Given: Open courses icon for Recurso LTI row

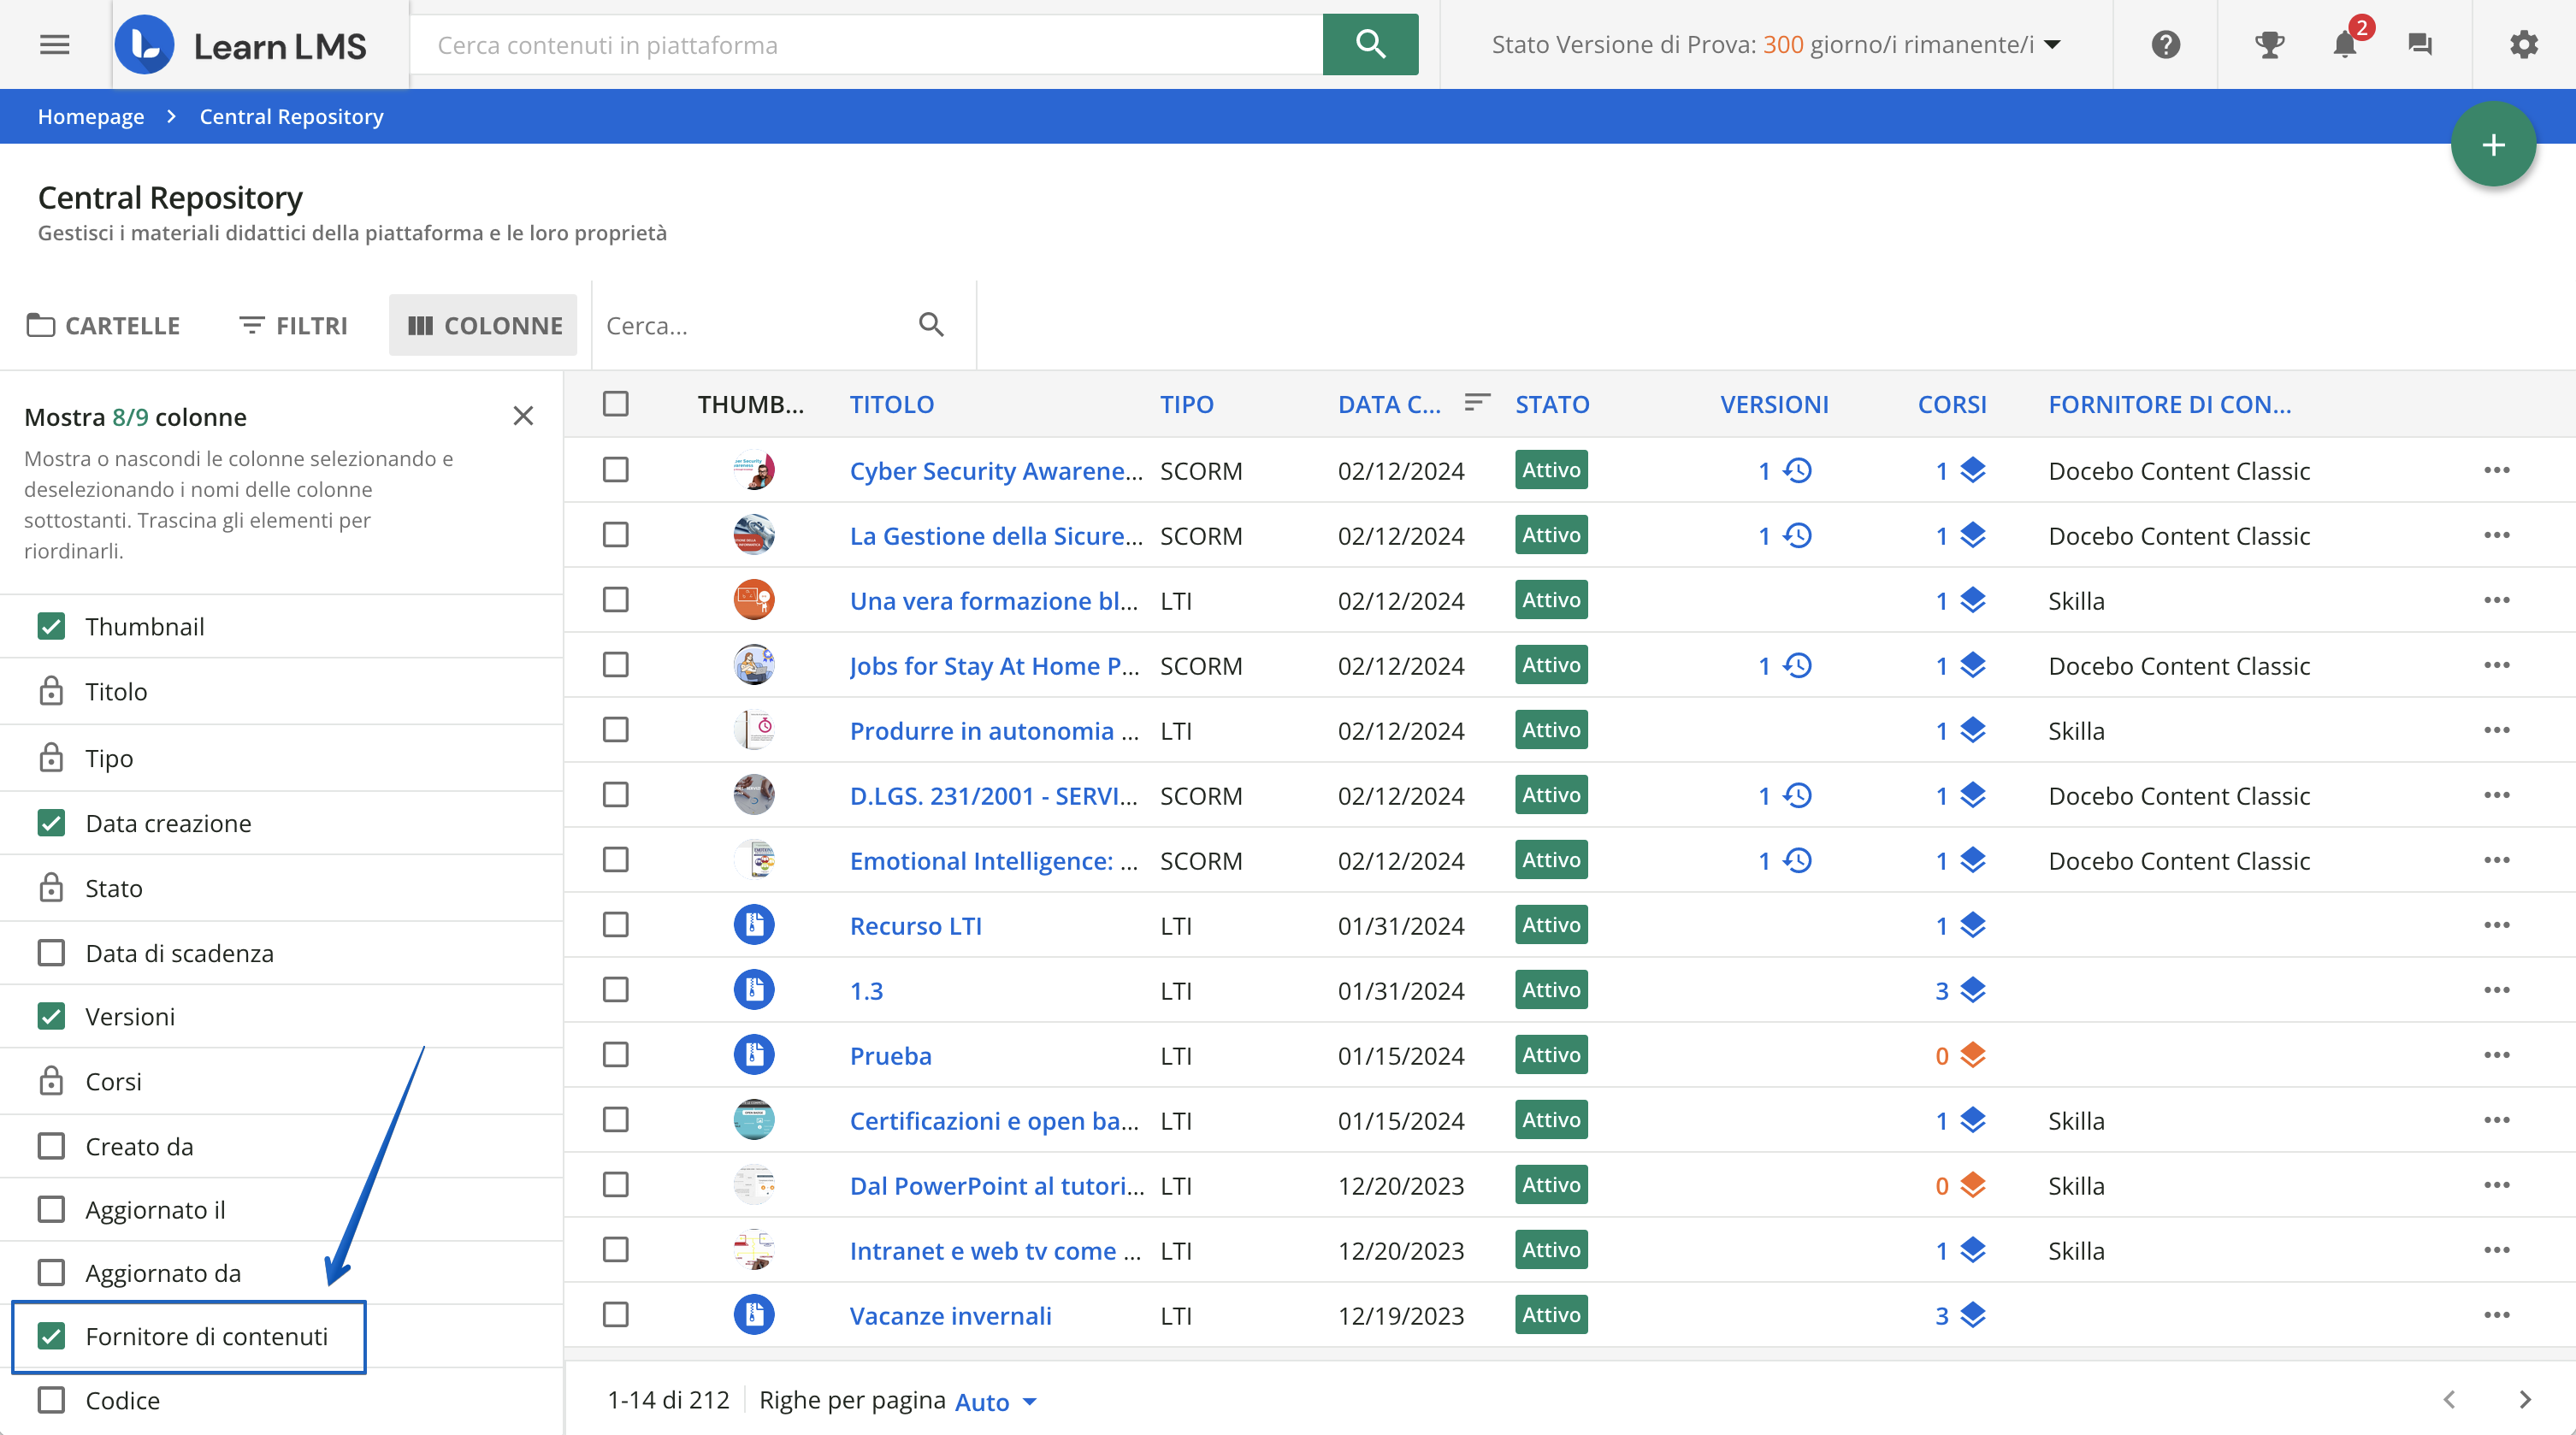Looking at the screenshot, I should click(x=1973, y=925).
